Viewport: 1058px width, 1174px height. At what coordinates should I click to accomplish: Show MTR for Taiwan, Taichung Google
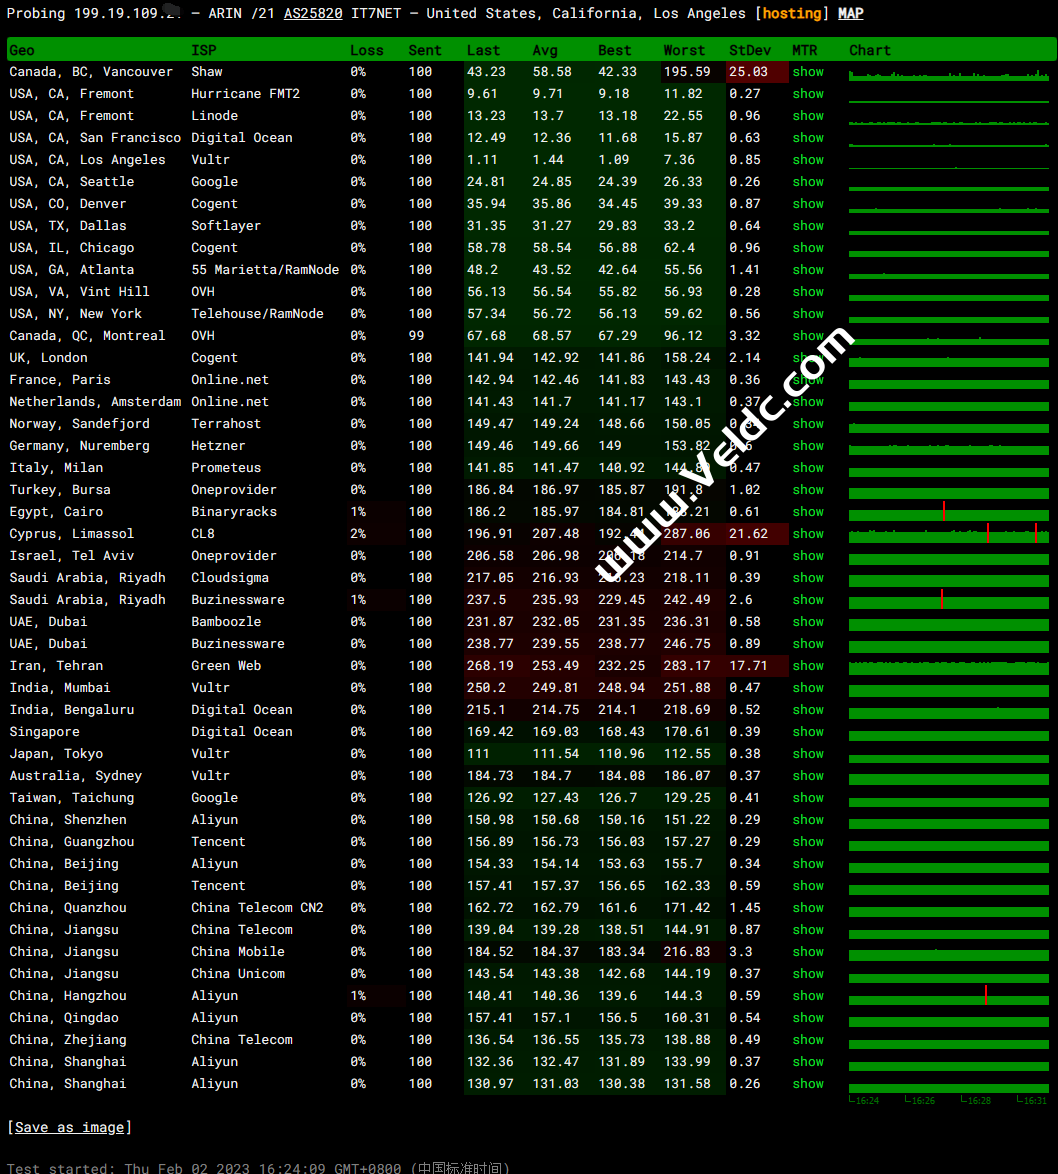point(808,798)
